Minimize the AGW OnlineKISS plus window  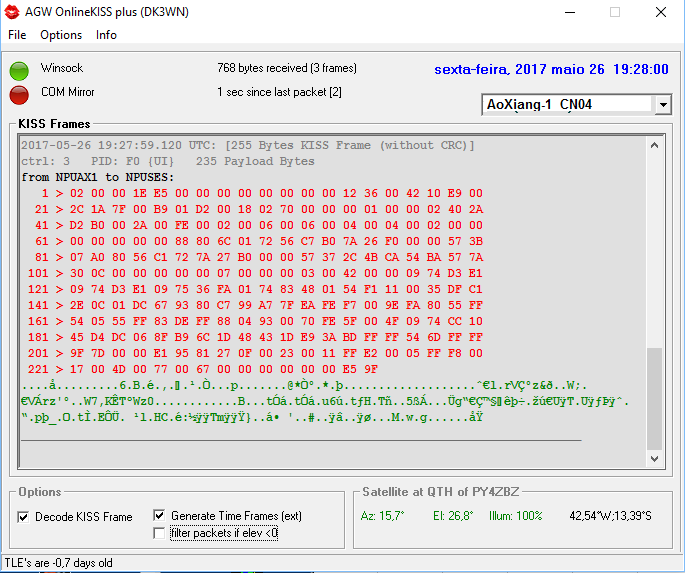click(x=569, y=12)
